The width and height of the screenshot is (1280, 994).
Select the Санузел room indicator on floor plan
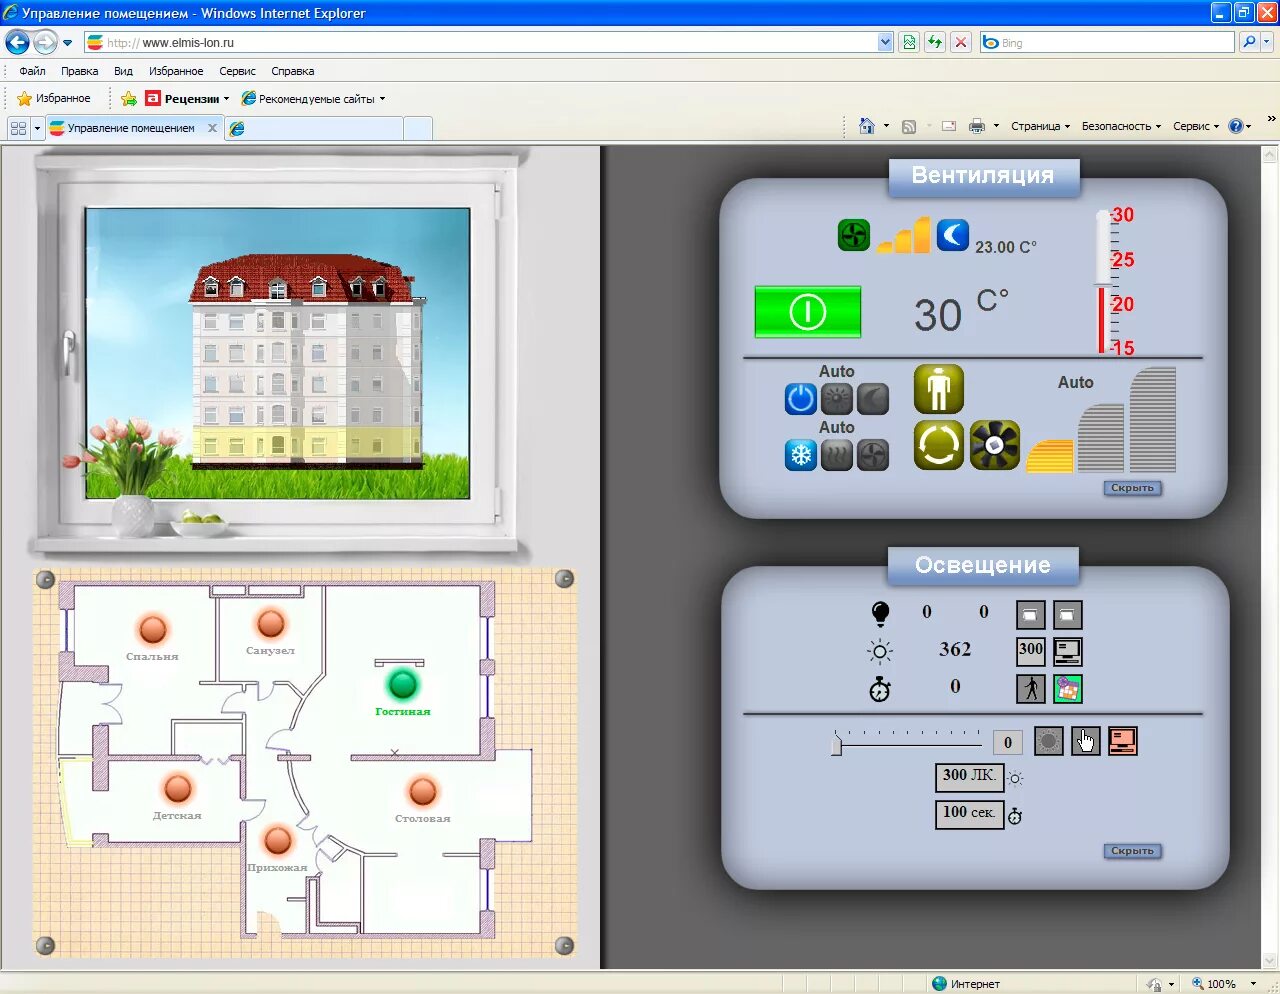(x=270, y=624)
